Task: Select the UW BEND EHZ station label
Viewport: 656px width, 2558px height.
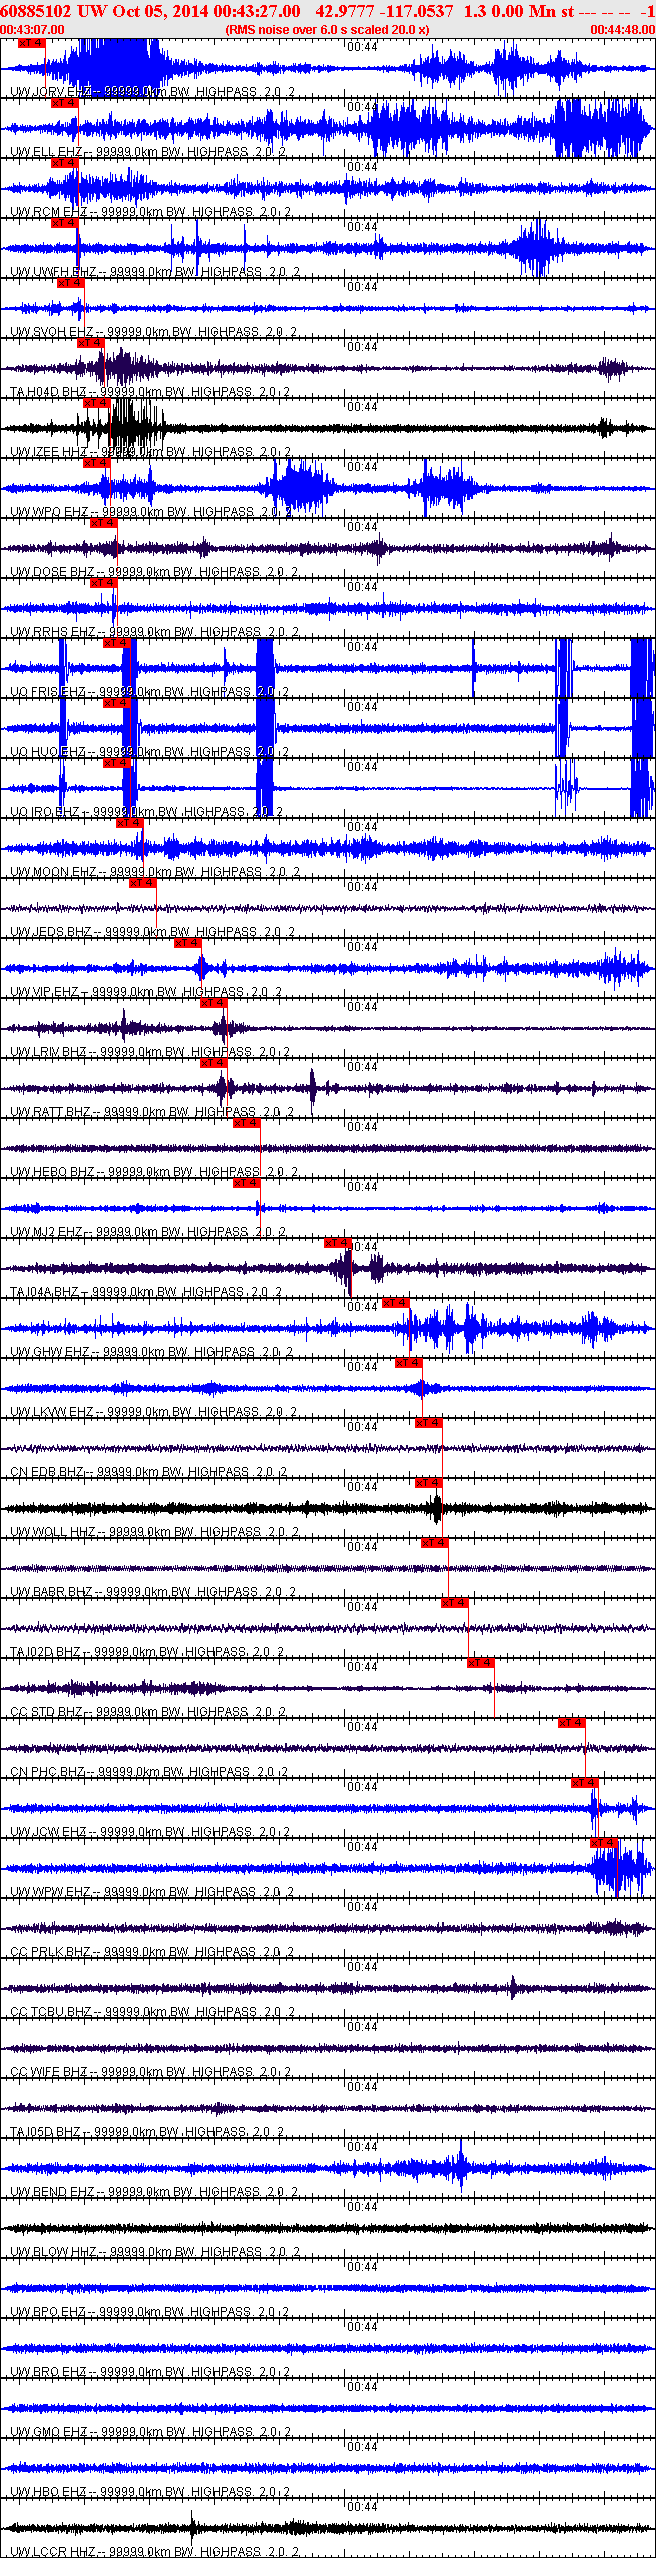Action: point(52,2192)
